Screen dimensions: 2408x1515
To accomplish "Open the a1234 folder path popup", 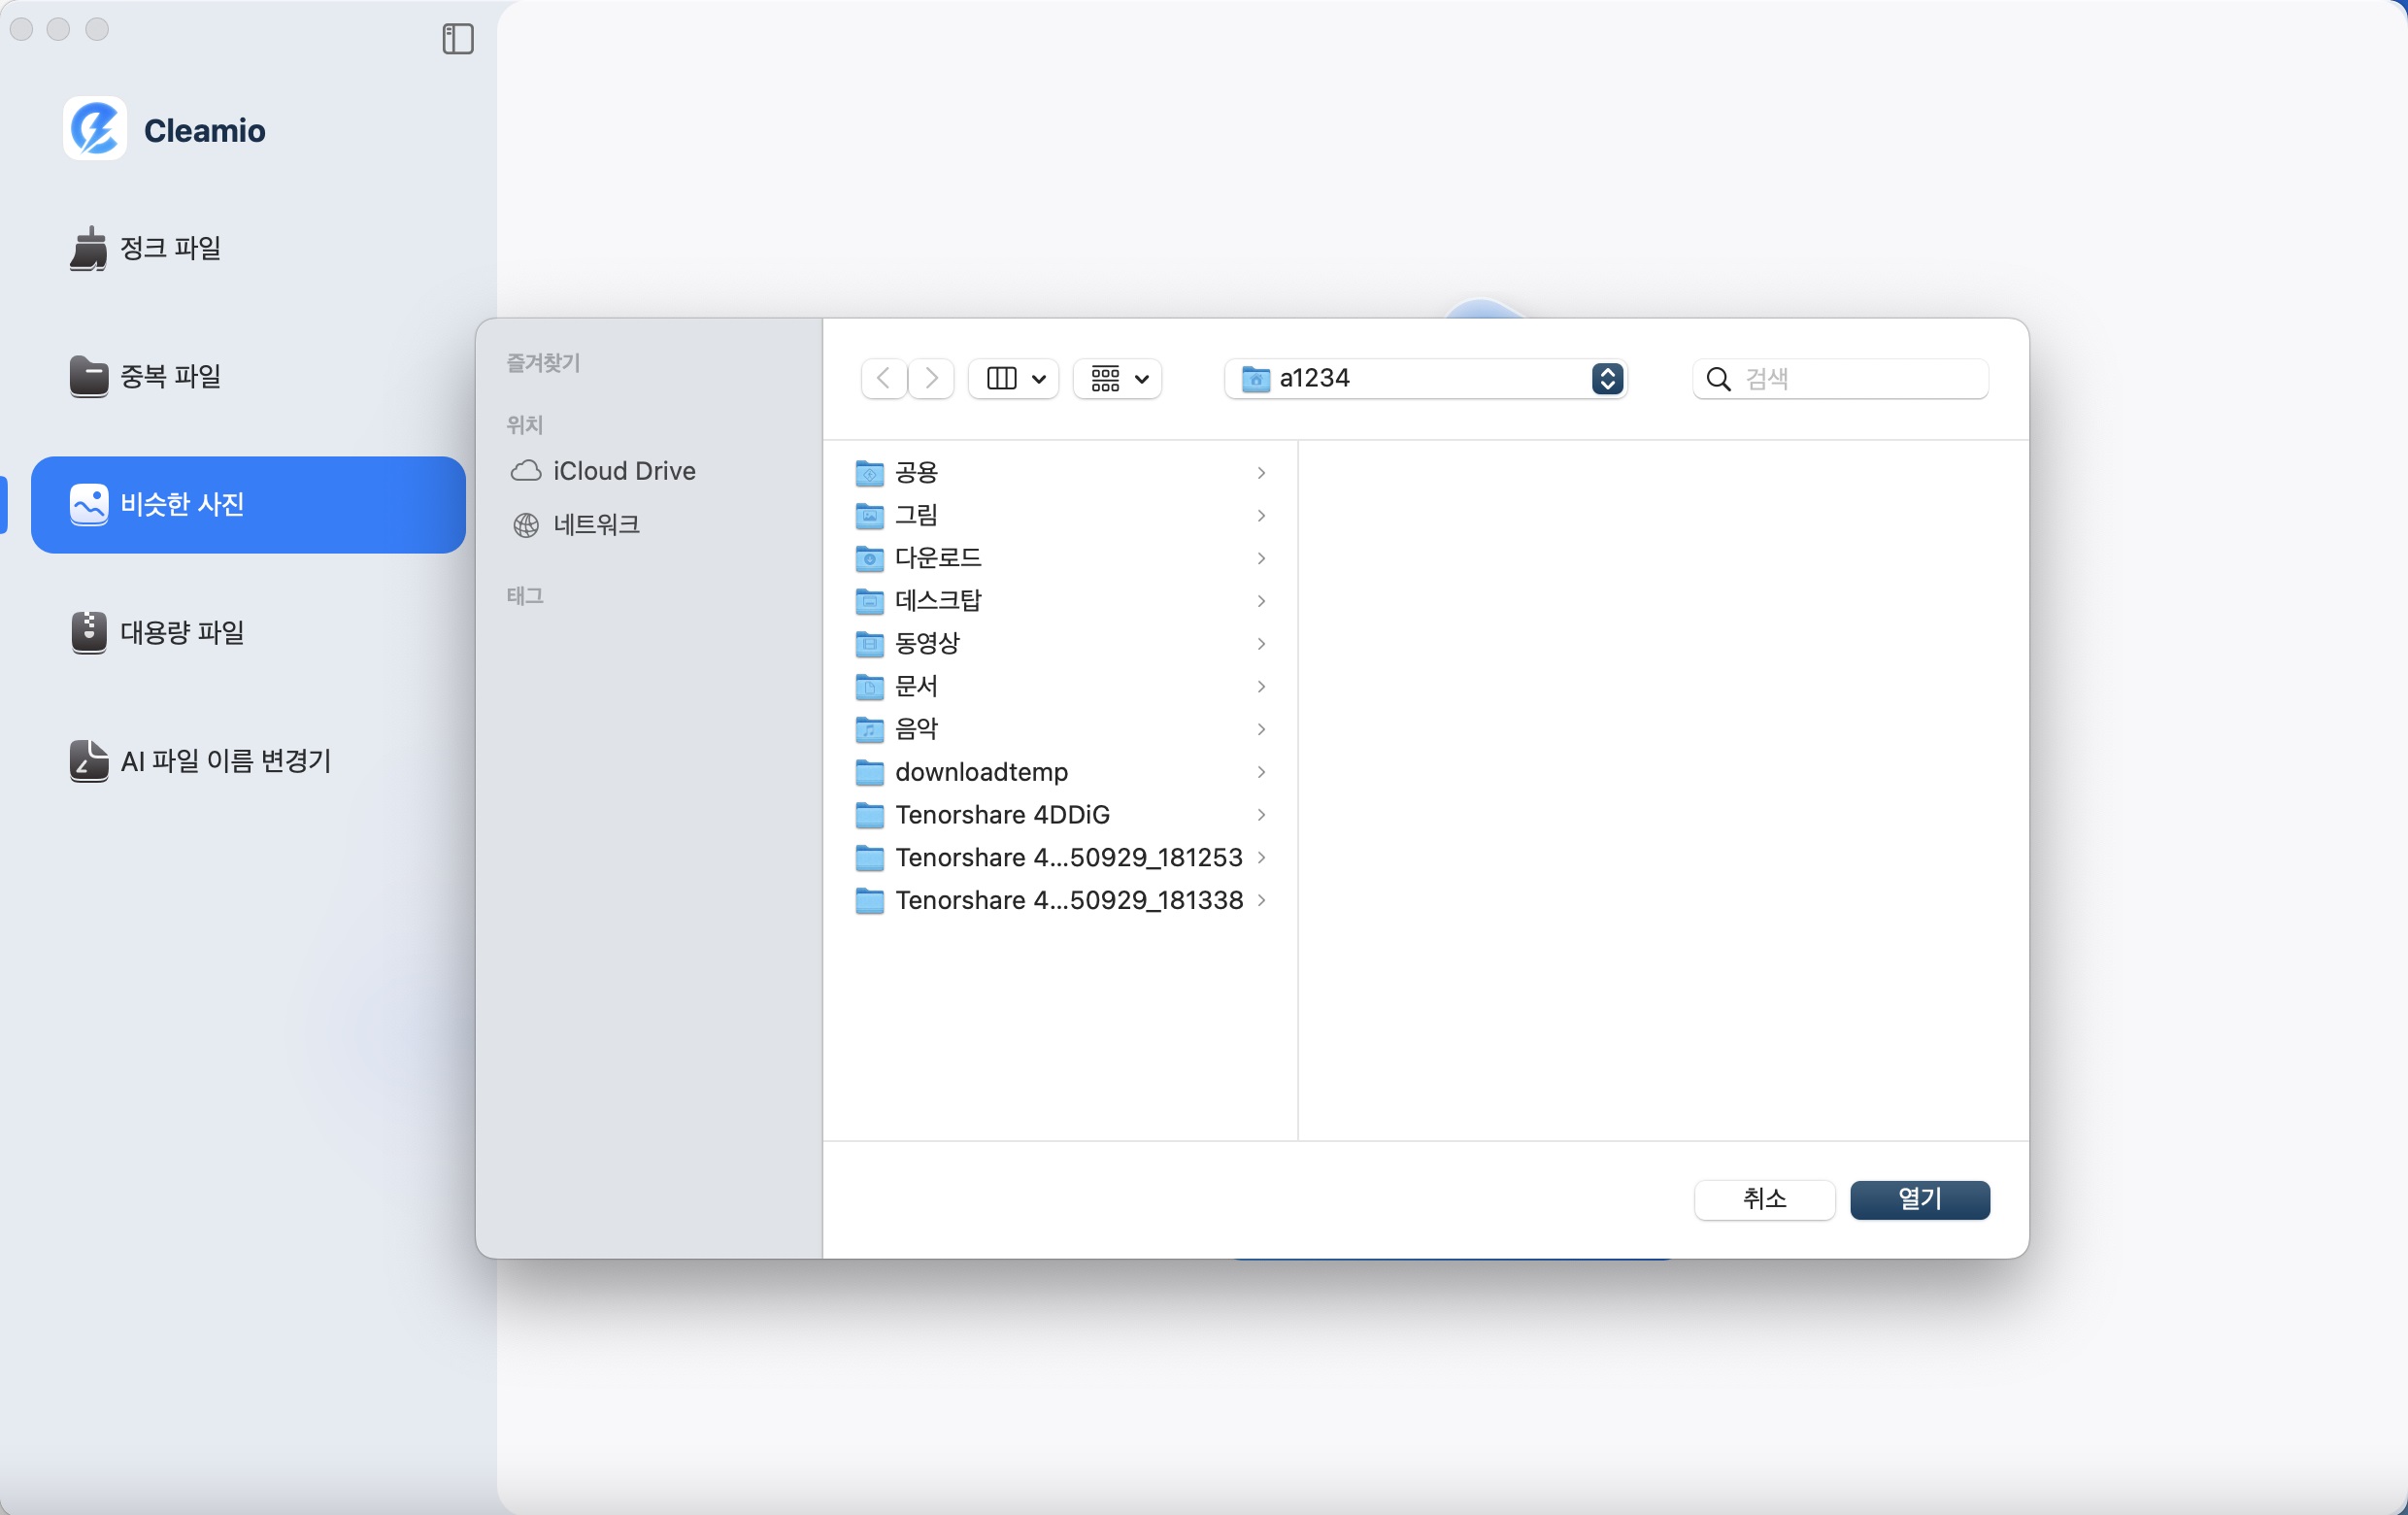I will click(x=1424, y=378).
